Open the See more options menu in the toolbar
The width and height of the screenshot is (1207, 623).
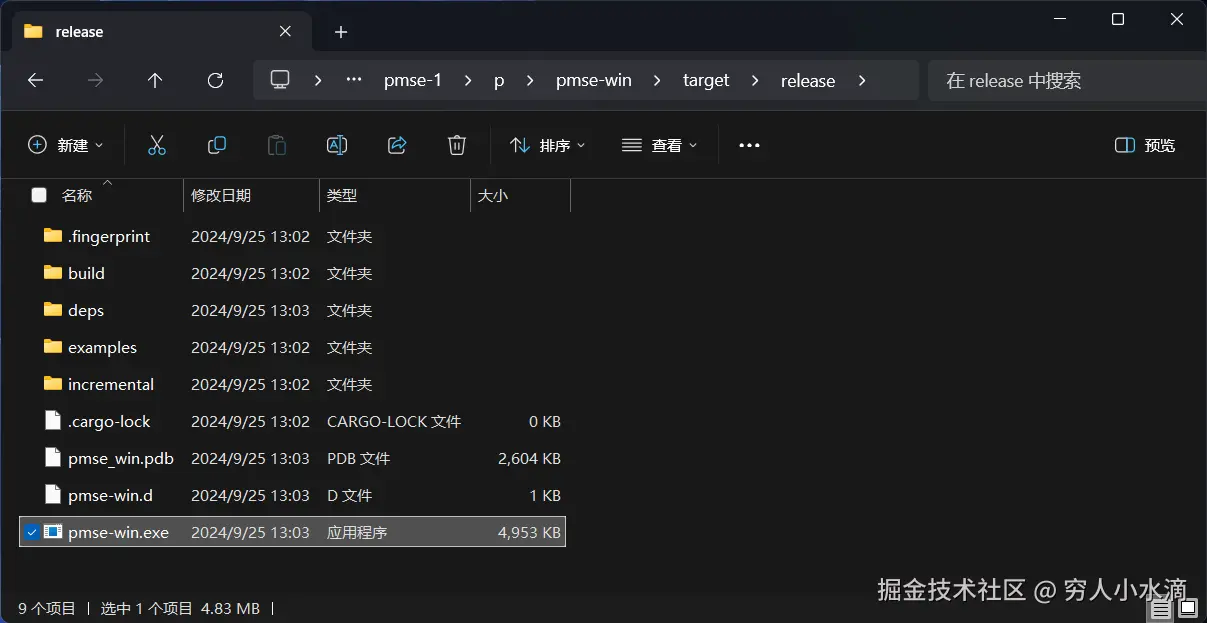(749, 145)
